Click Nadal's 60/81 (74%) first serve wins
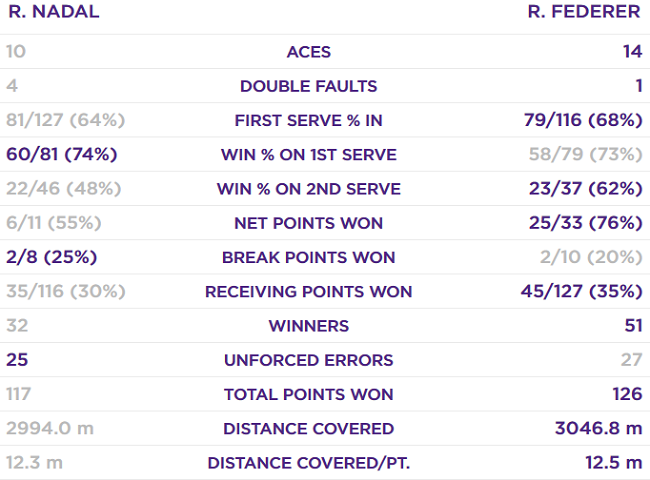 pos(62,155)
